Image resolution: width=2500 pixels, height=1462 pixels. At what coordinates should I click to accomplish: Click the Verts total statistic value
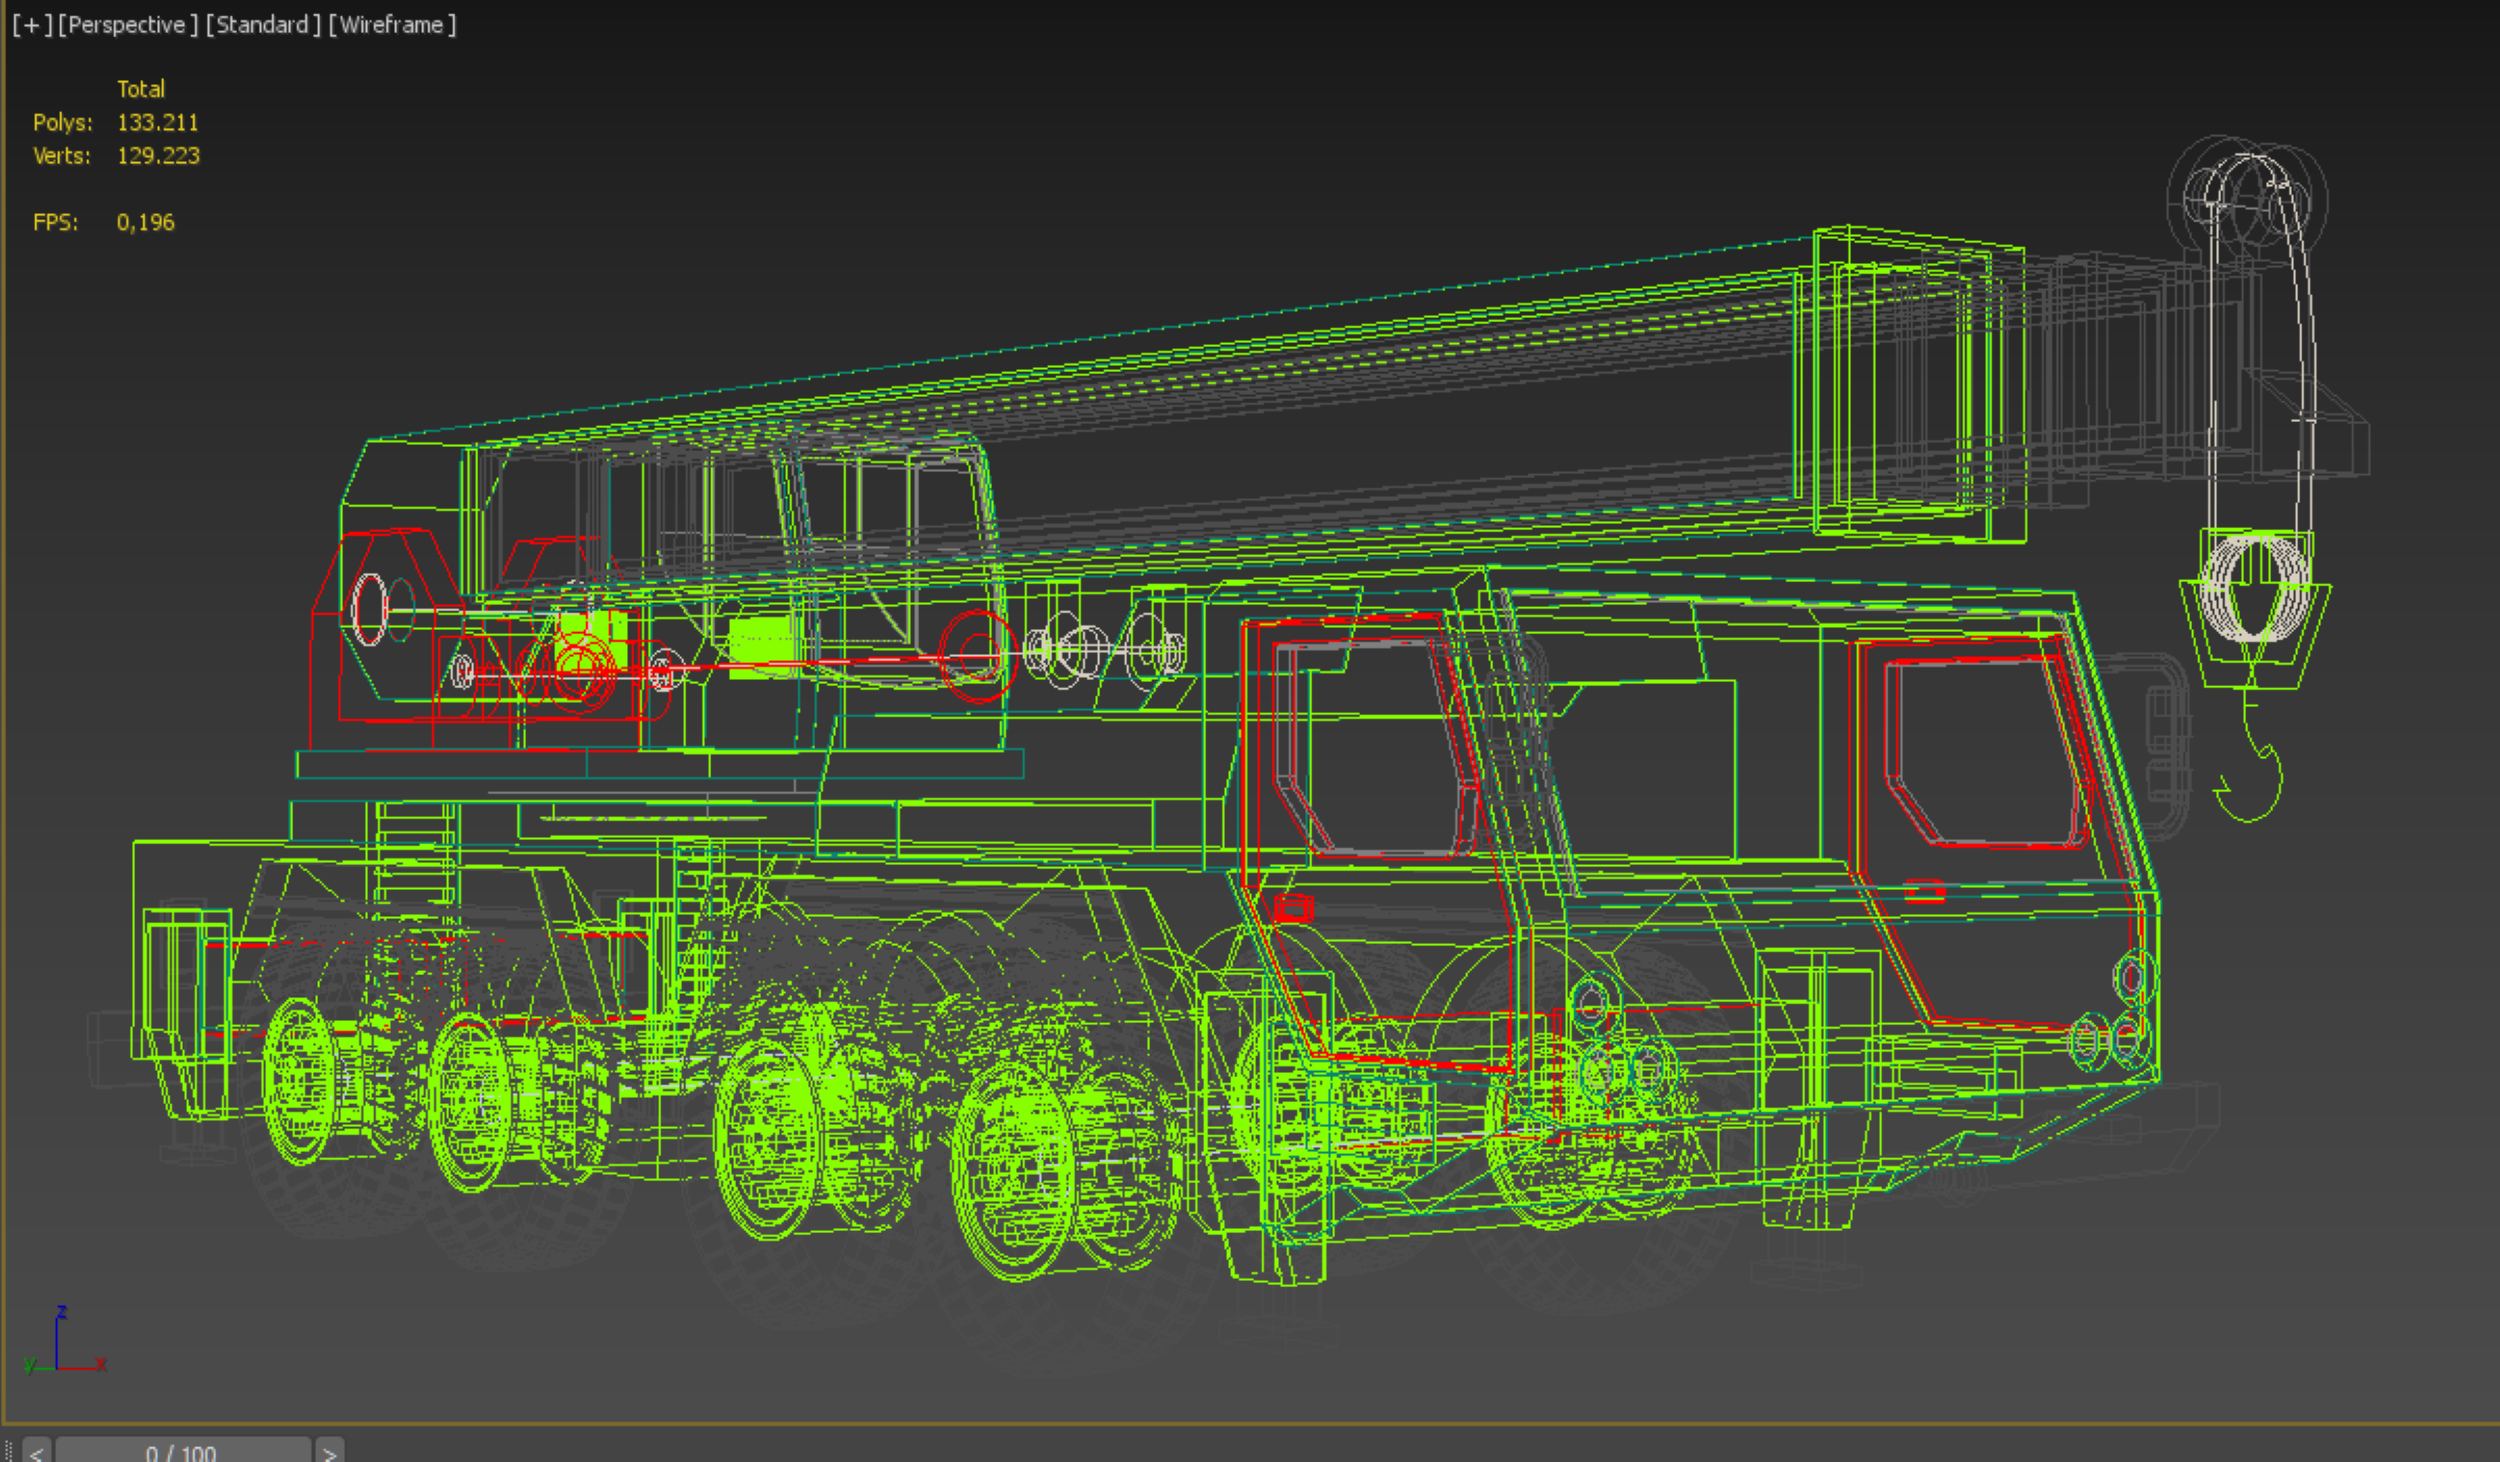click(158, 156)
